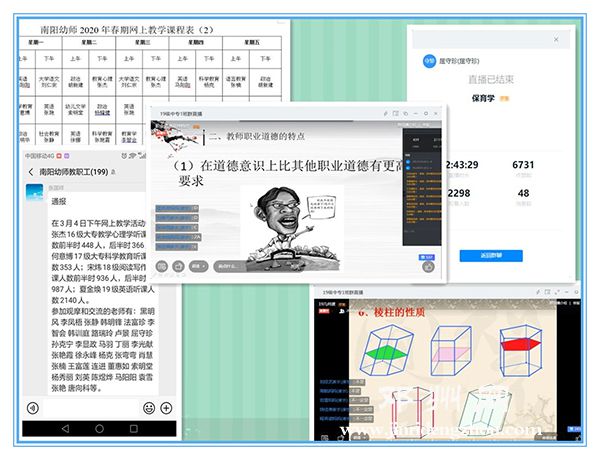Open the grey pill dropdown under ethics slide

coord(199,266)
